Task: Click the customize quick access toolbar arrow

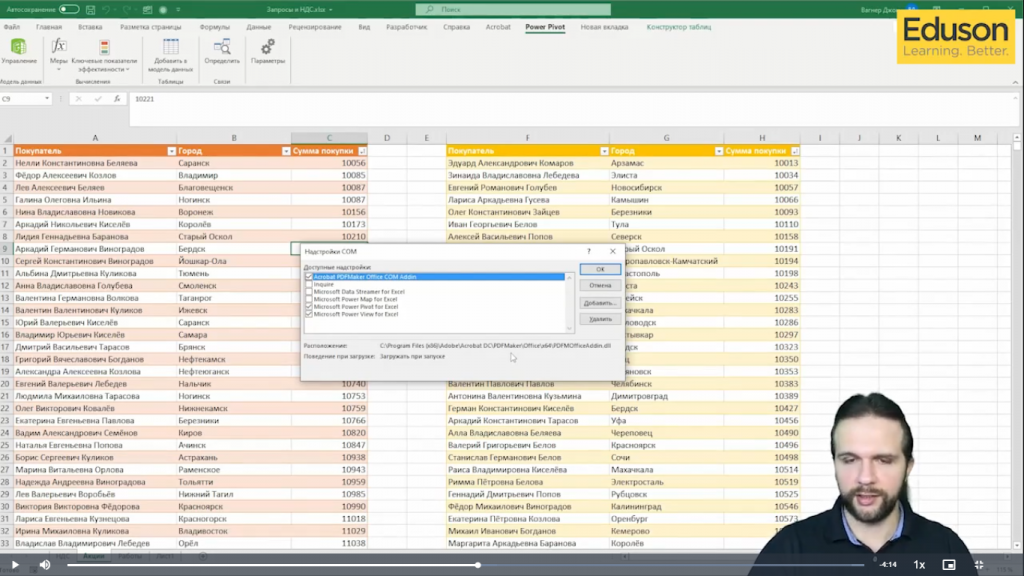Action: coord(178,10)
